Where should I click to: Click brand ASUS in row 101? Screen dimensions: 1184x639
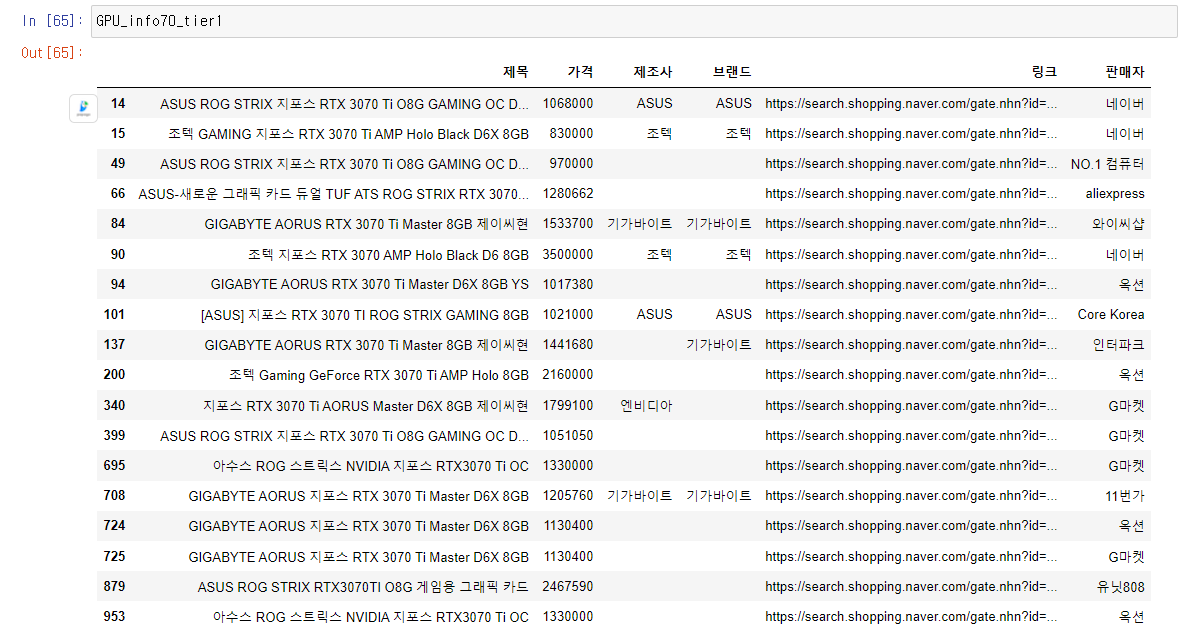734,315
